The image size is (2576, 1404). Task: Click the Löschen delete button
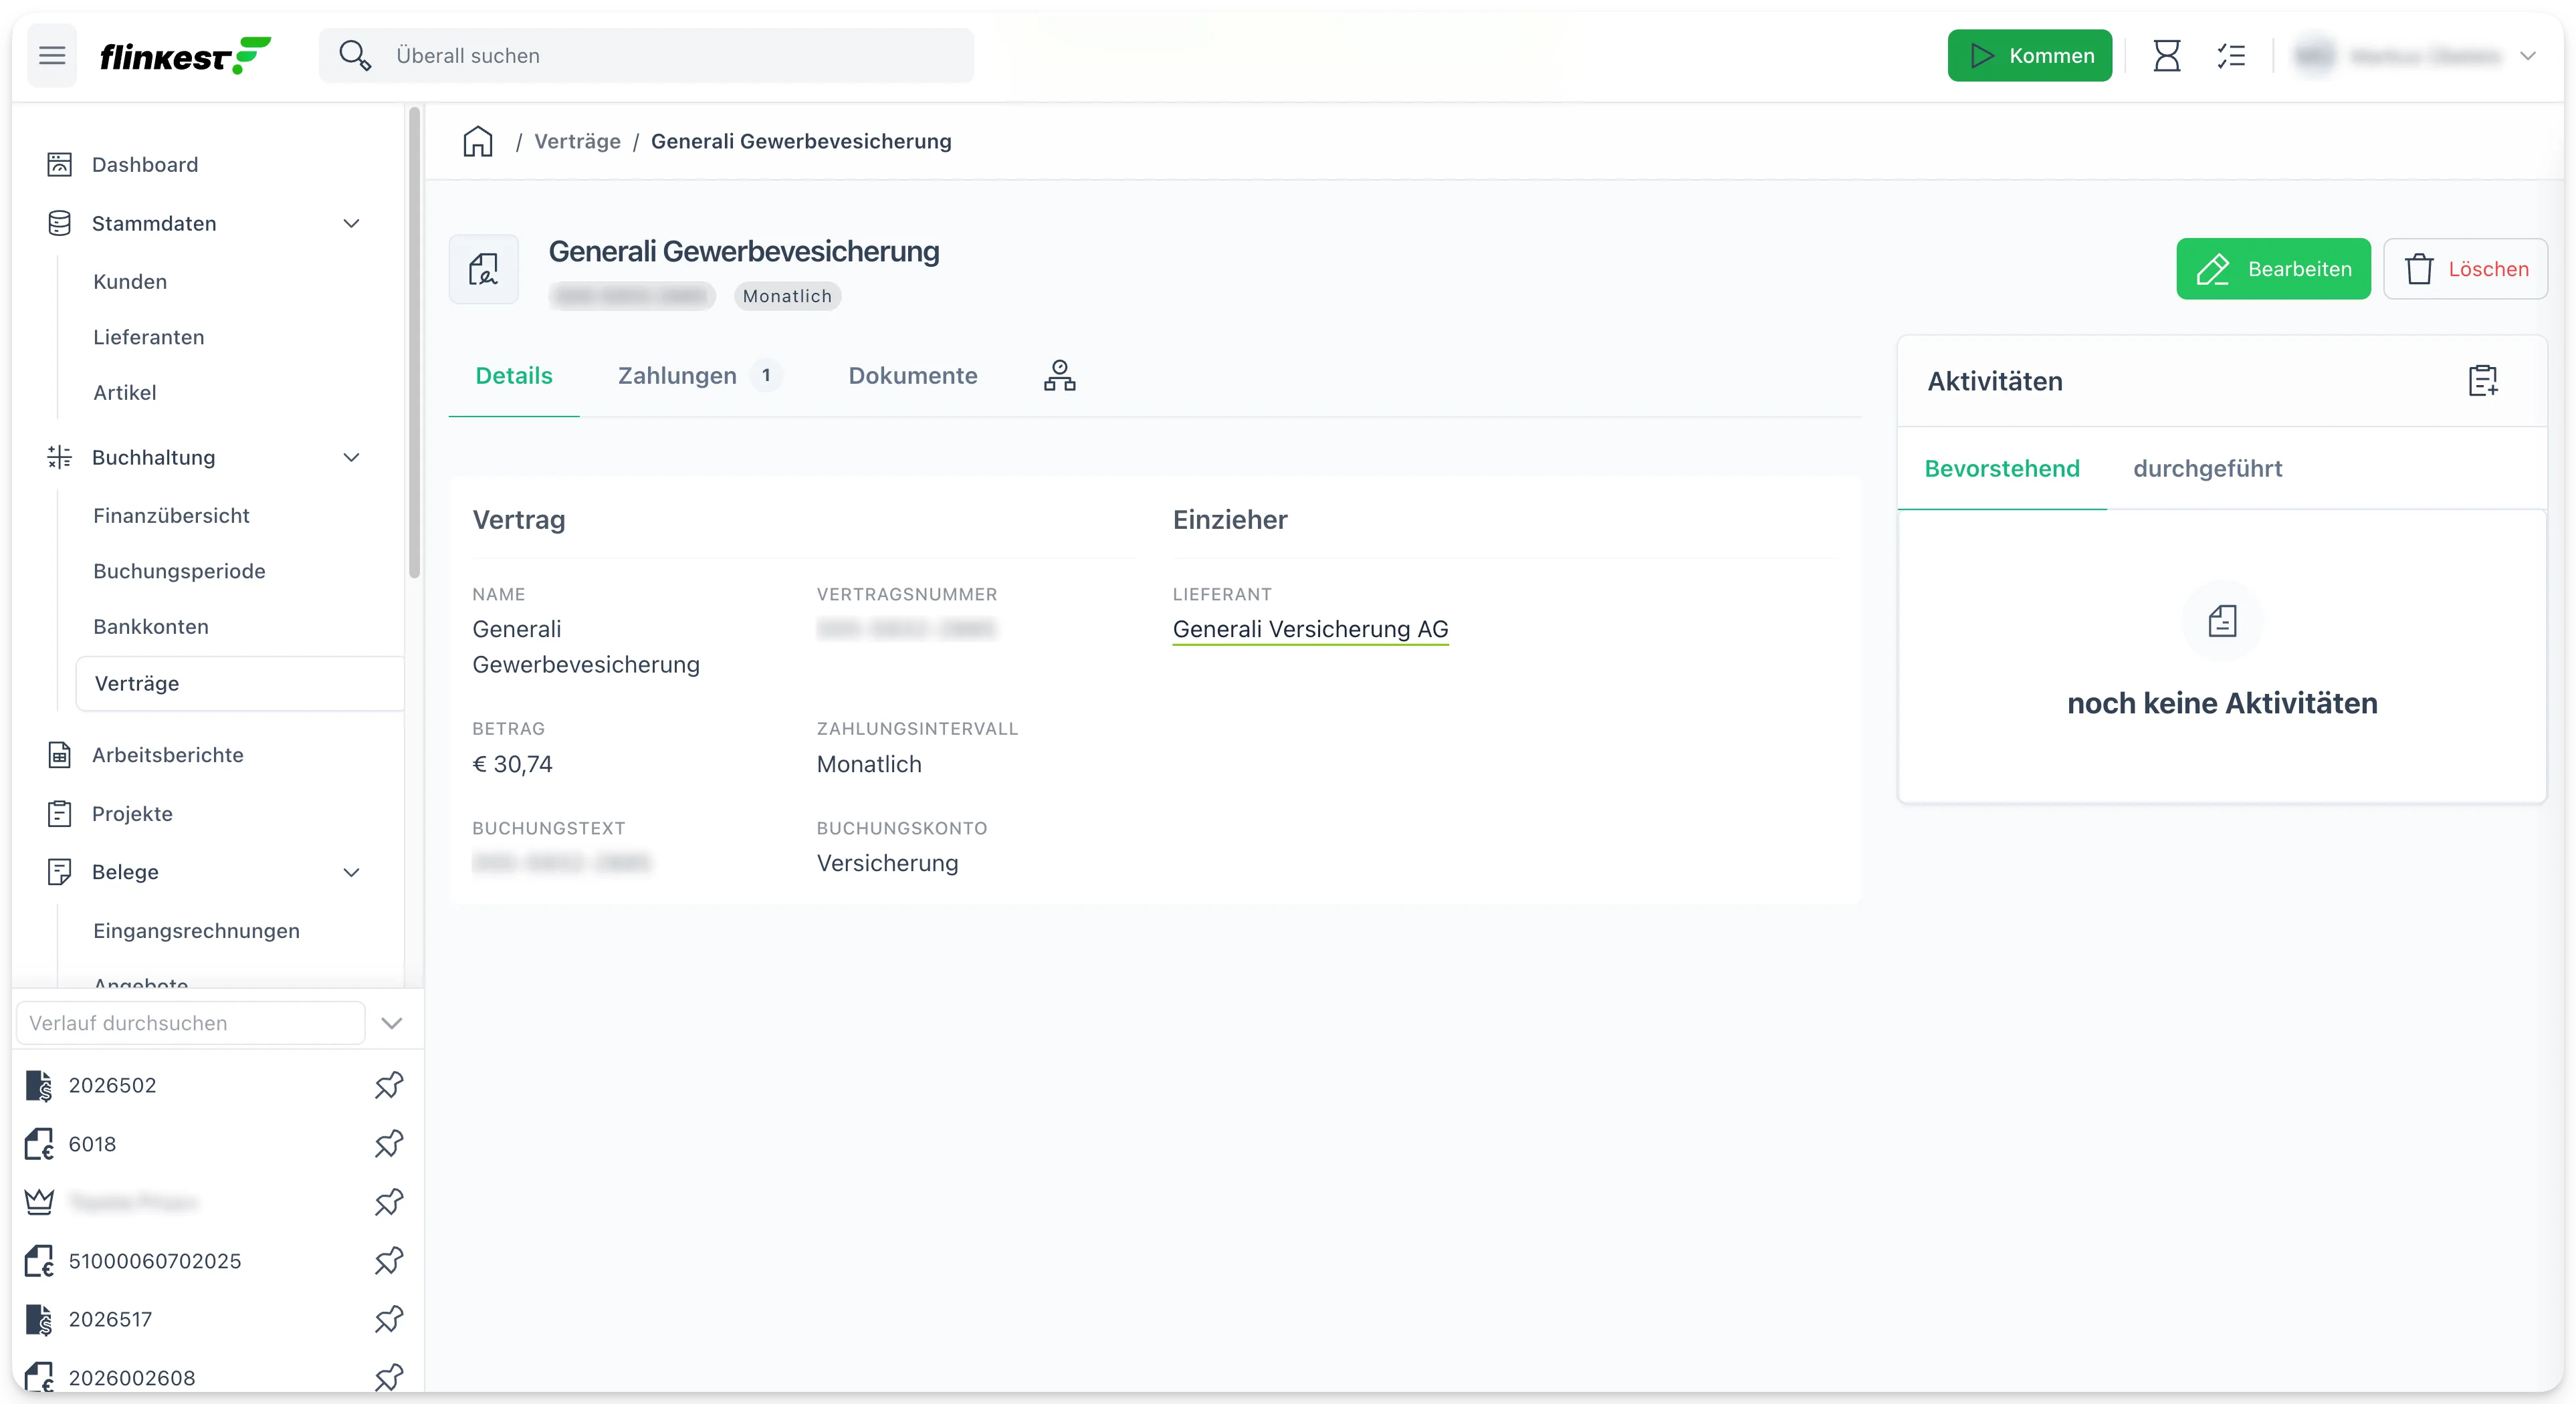2465,269
